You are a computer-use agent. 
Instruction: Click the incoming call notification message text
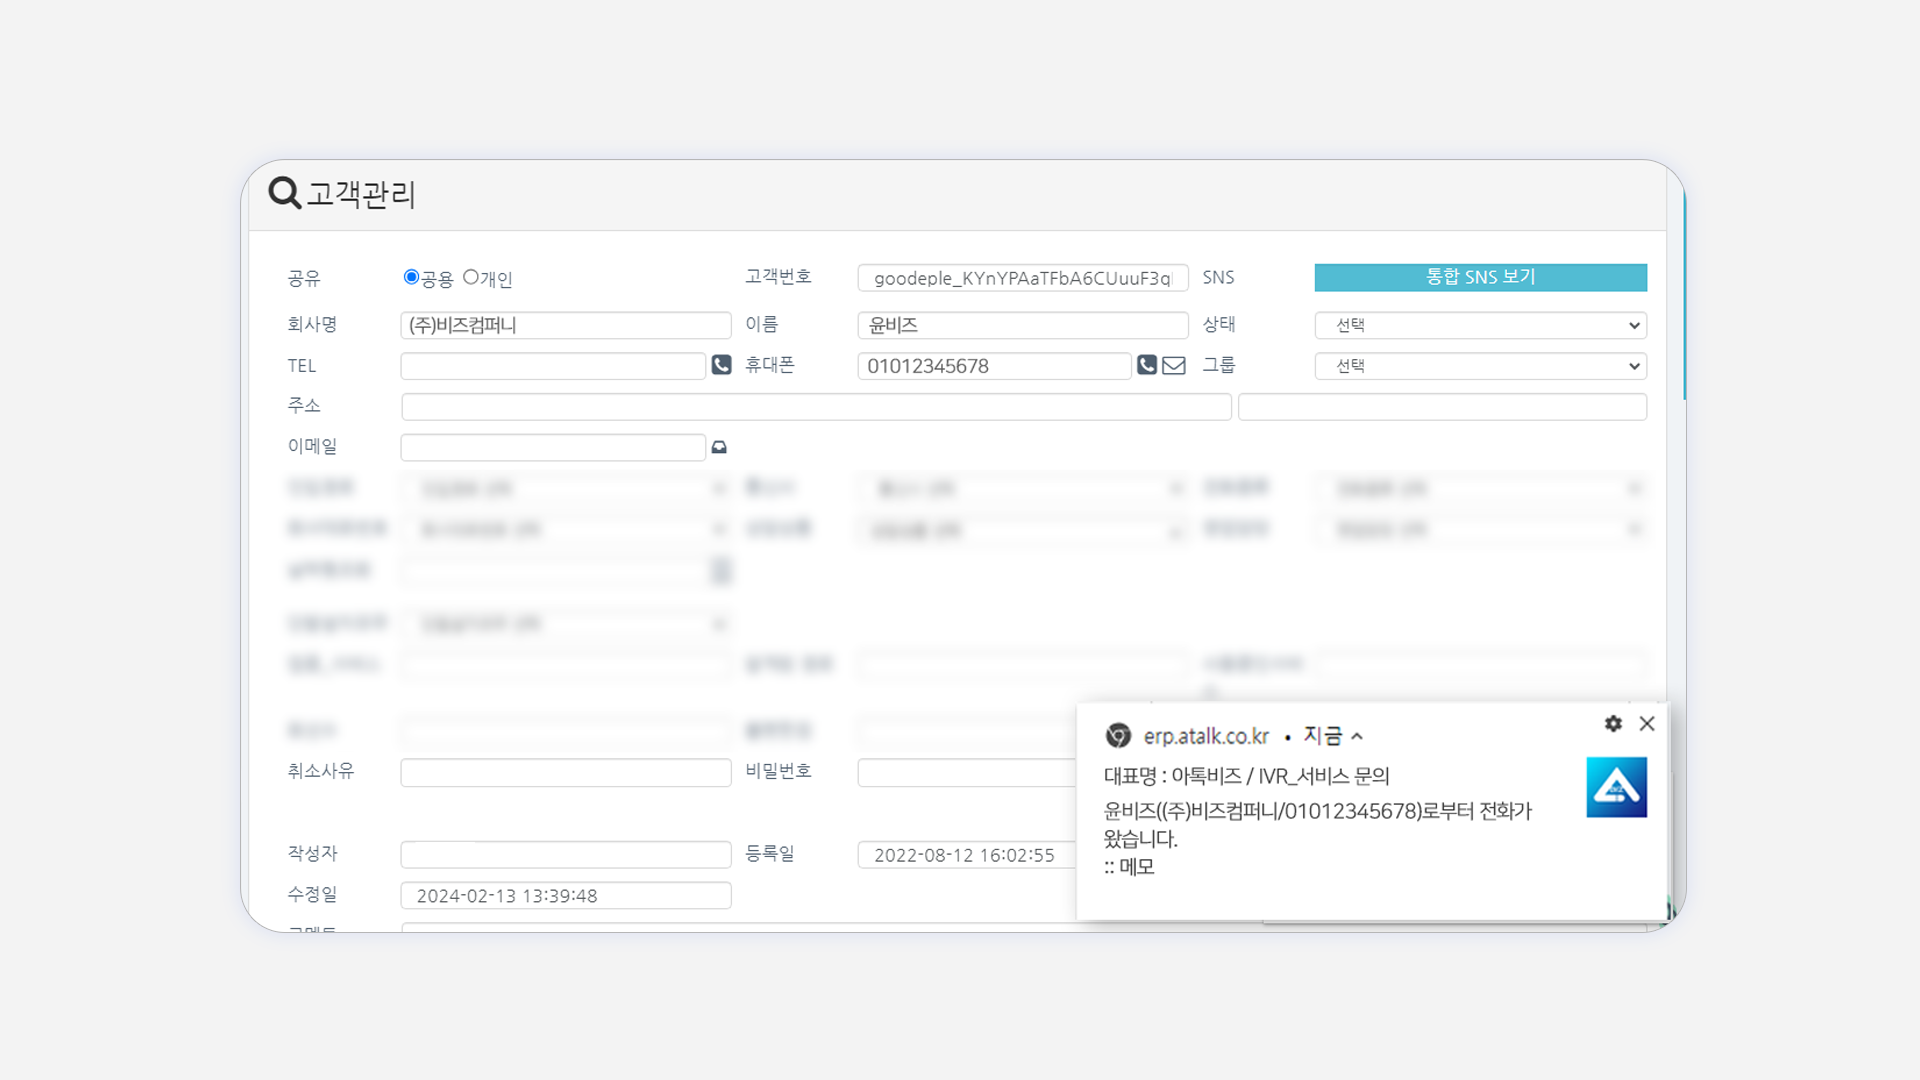(x=1317, y=812)
